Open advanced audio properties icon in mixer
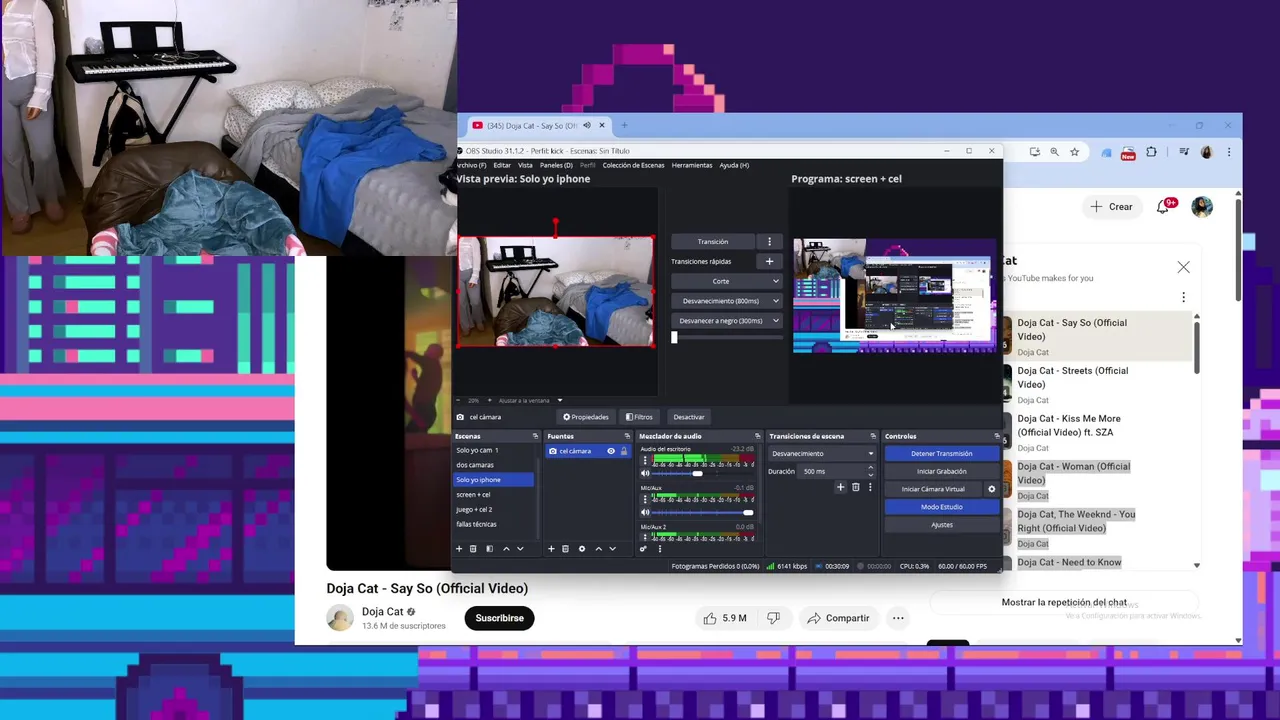This screenshot has width=1280, height=720. pos(643,549)
